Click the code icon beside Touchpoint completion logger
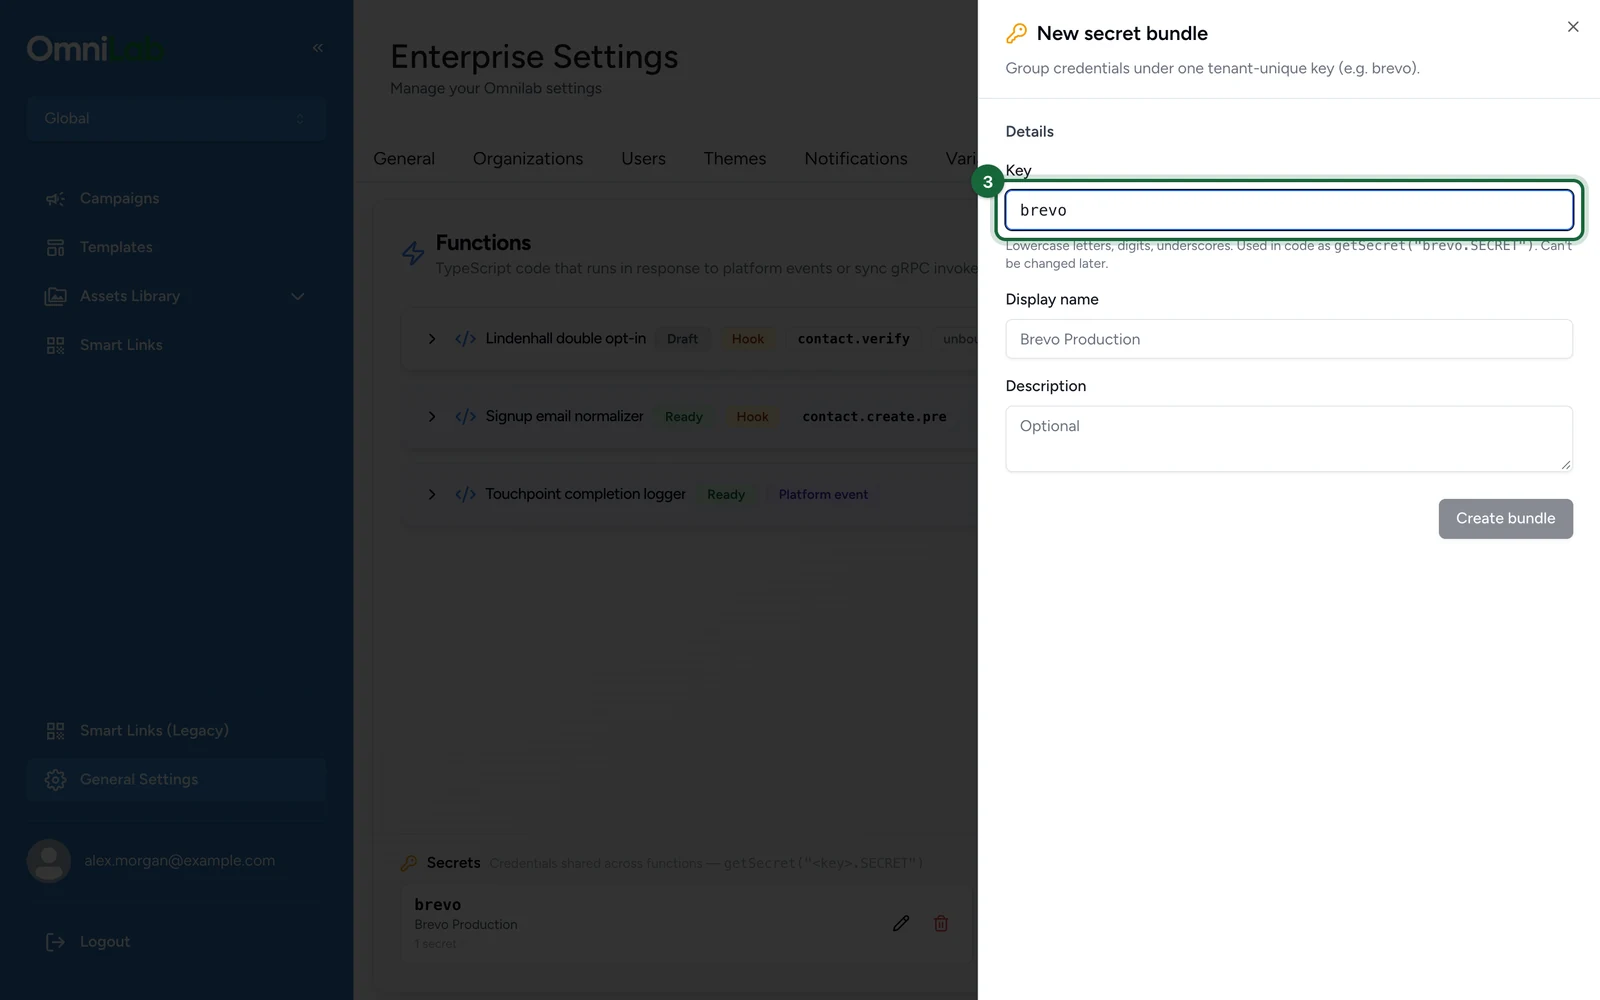This screenshot has height=1000, width=1600. click(465, 494)
